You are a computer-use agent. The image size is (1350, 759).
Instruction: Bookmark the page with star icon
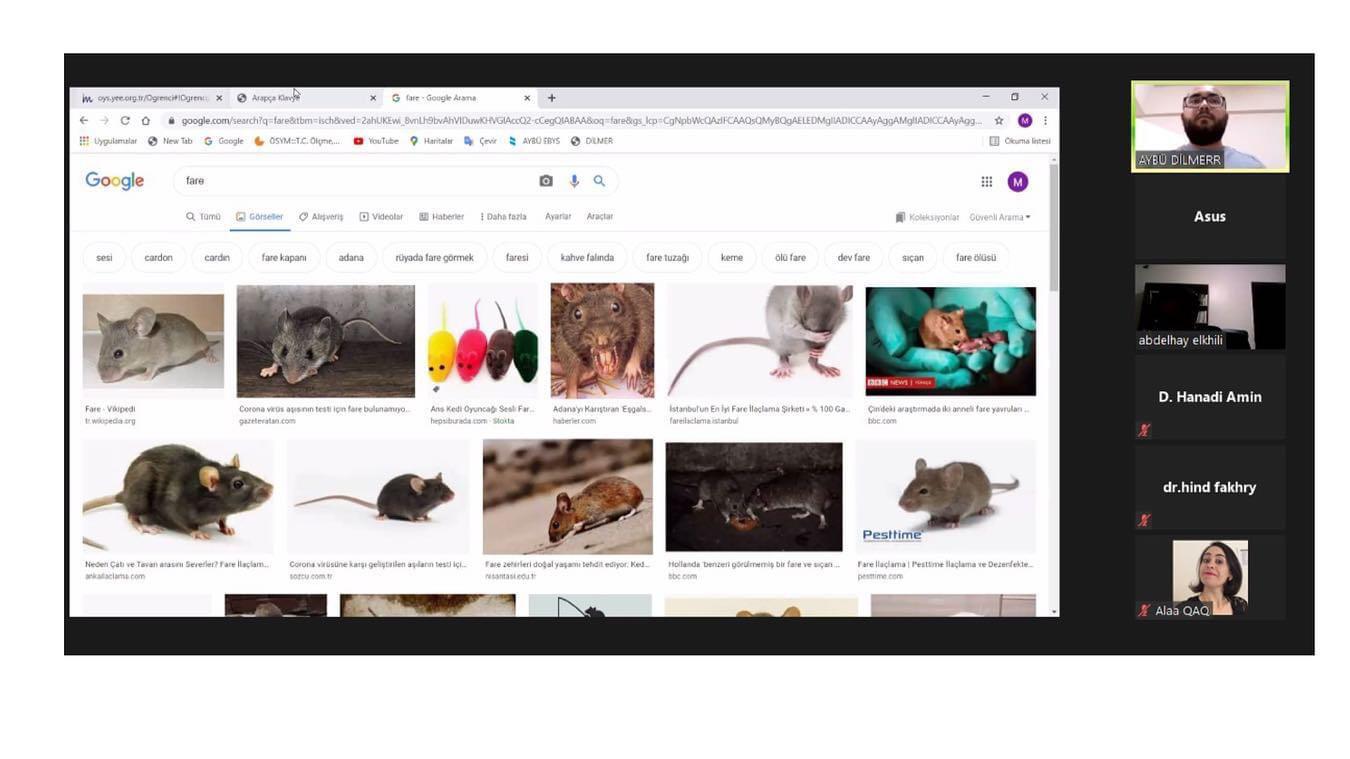click(998, 121)
